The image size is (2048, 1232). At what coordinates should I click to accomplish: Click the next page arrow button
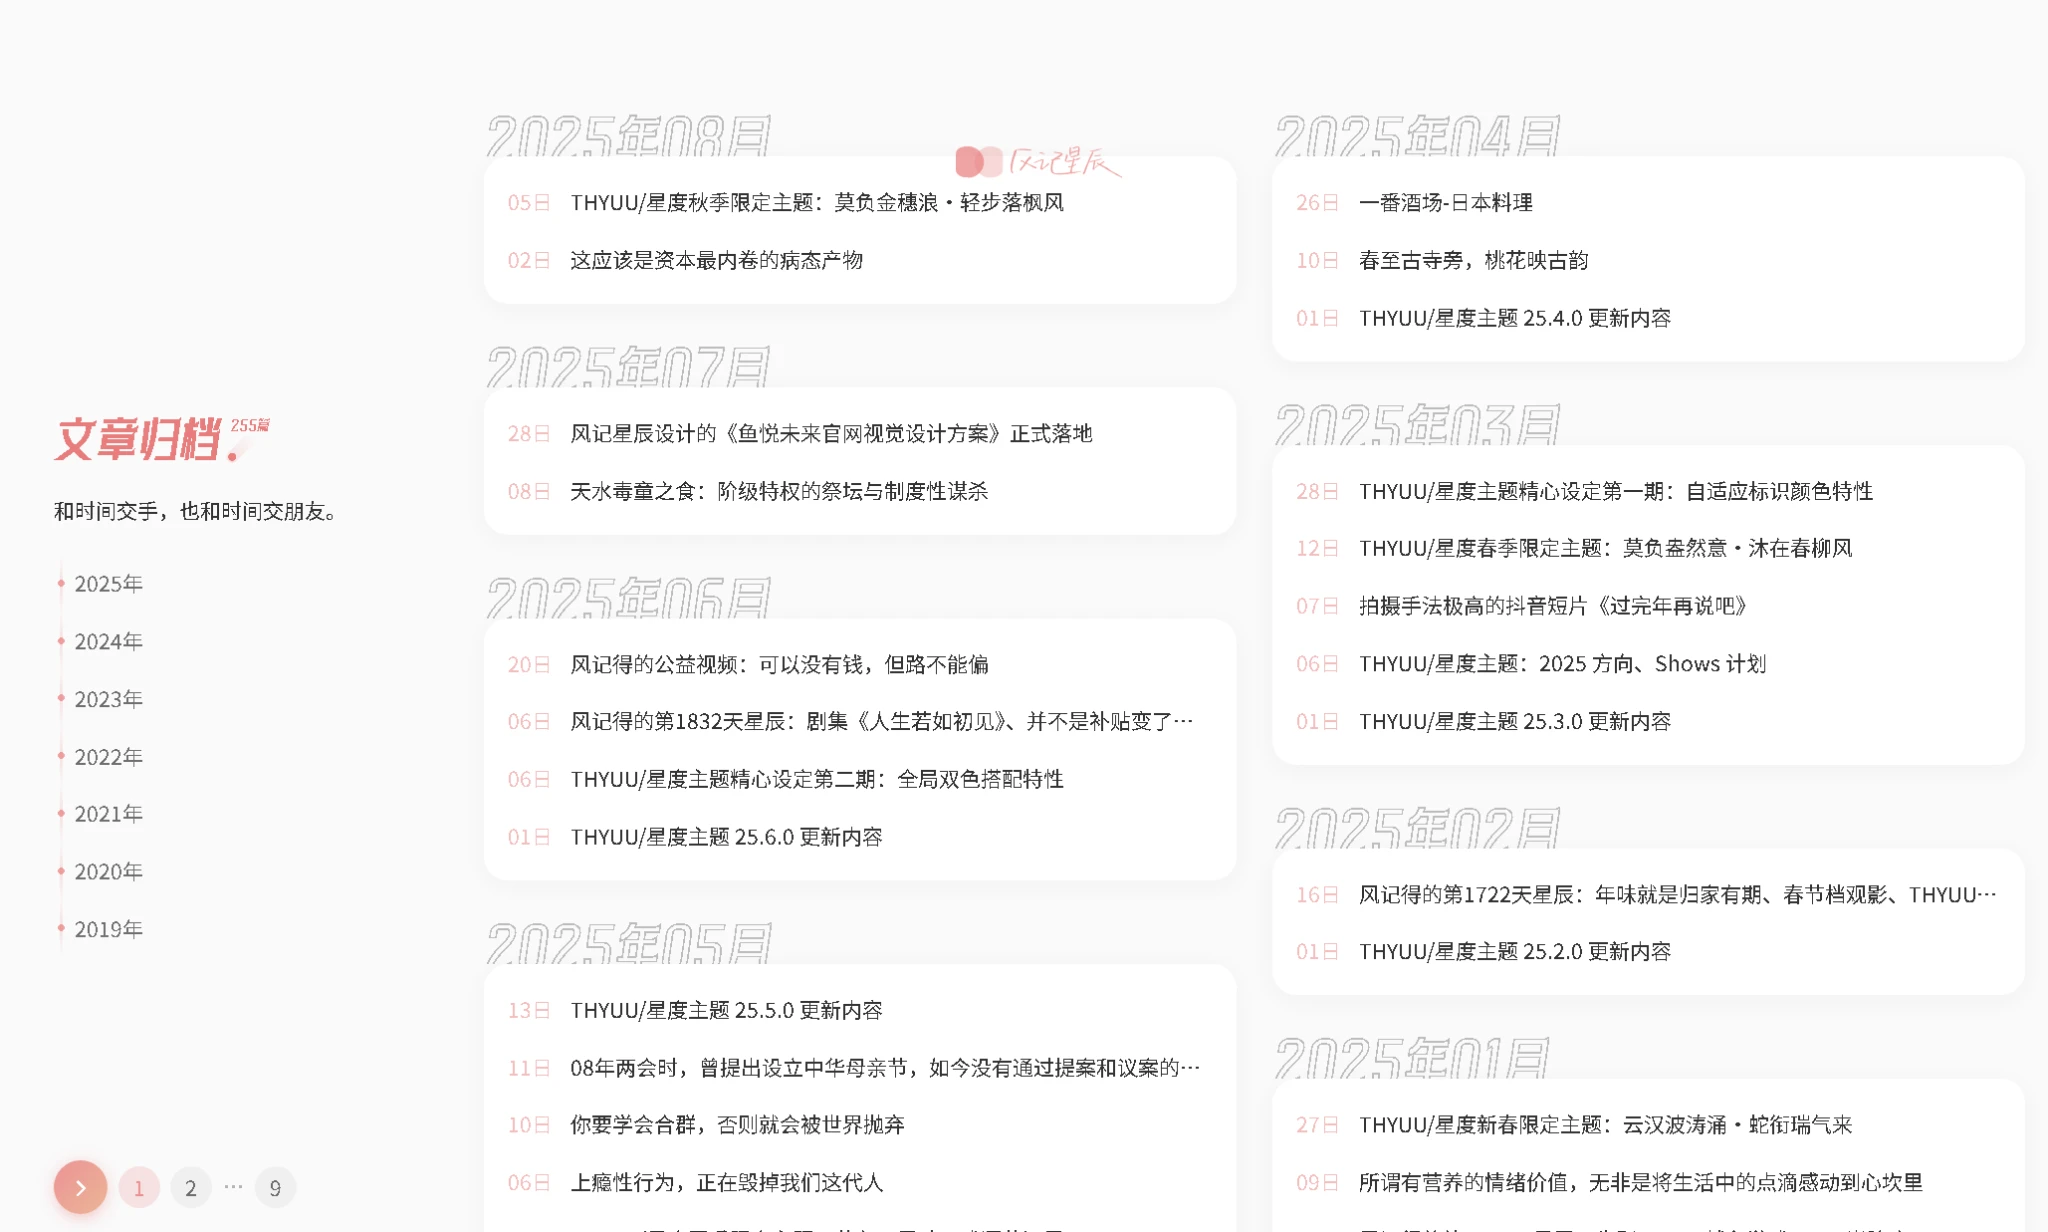pyautogui.click(x=80, y=1187)
